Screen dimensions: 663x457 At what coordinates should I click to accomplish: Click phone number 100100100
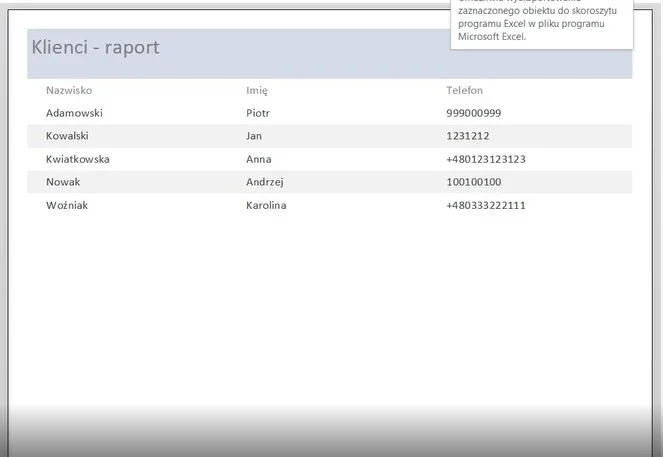coord(473,182)
